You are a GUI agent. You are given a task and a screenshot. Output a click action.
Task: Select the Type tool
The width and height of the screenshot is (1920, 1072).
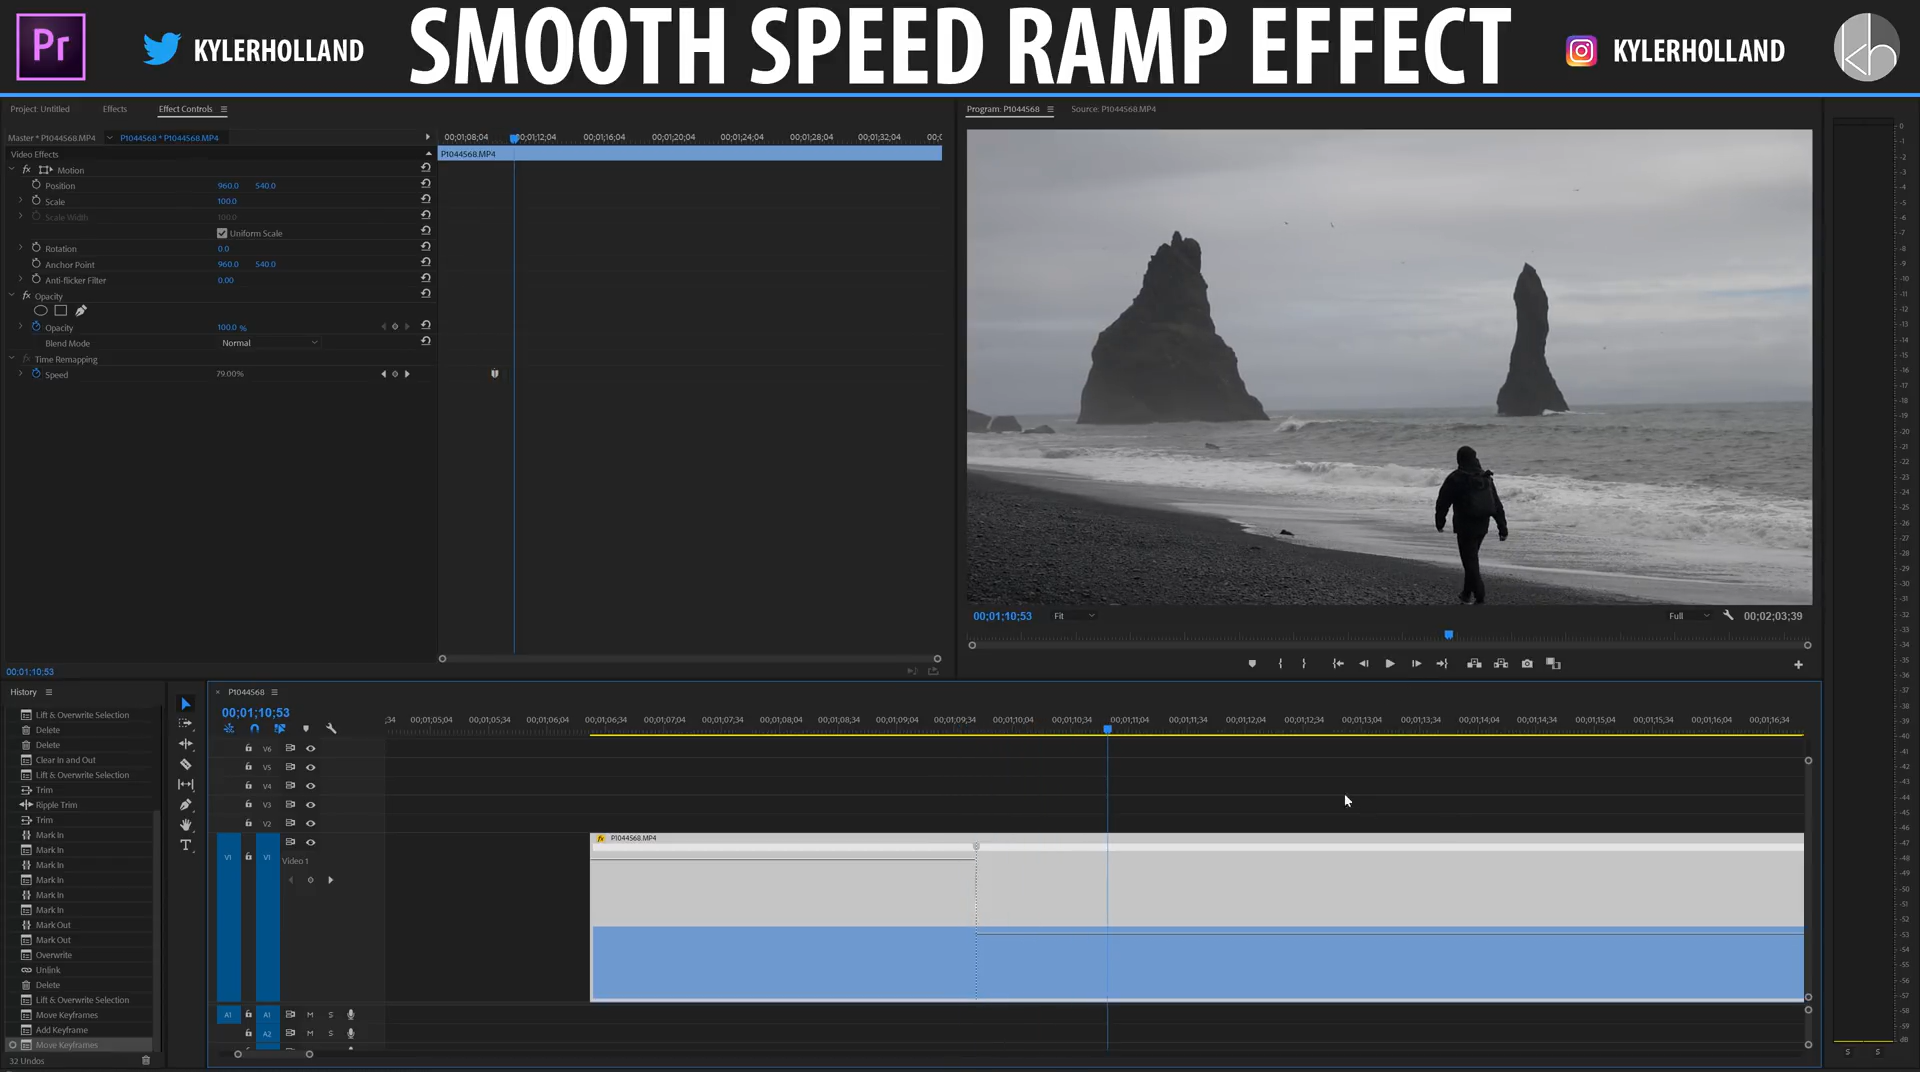tap(185, 845)
